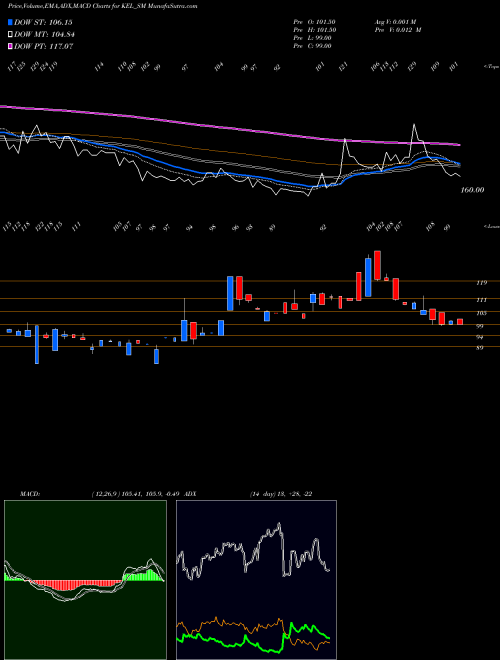
Task: Click the '<Tops' label at the right edge
Action: (491, 67)
